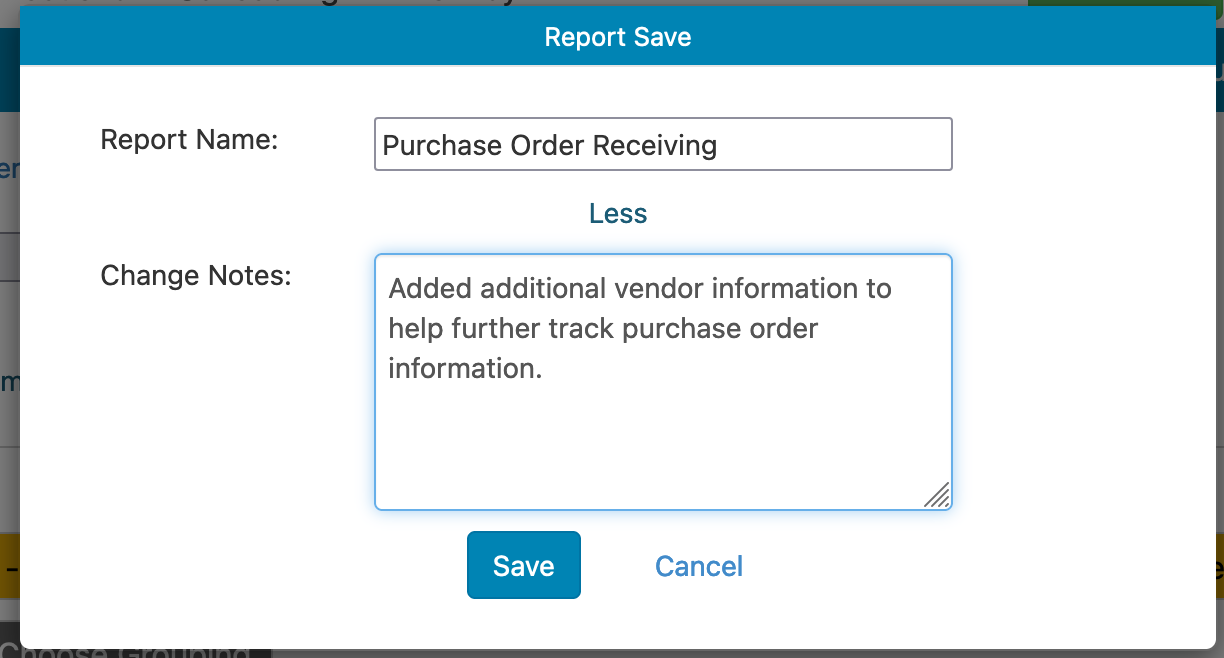The height and width of the screenshot is (658, 1224).
Task: Click the yellow bar at the dialog's right edge
Action: tap(1220, 566)
